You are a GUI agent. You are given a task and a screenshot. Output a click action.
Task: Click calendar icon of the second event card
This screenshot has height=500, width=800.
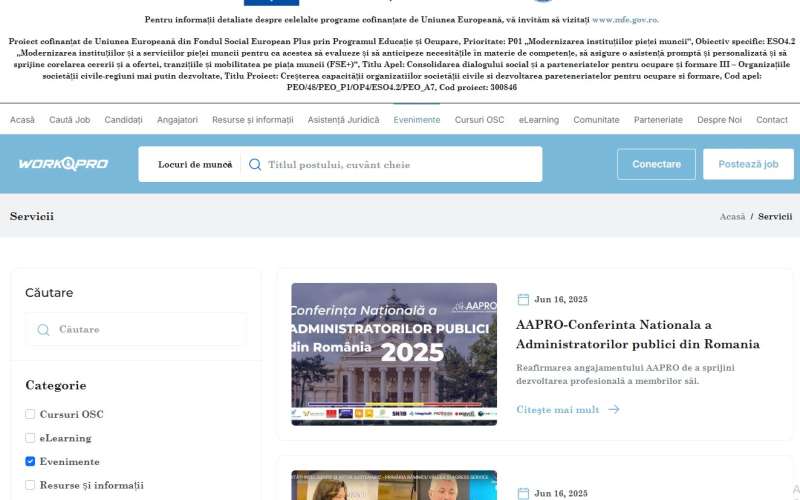click(x=523, y=493)
